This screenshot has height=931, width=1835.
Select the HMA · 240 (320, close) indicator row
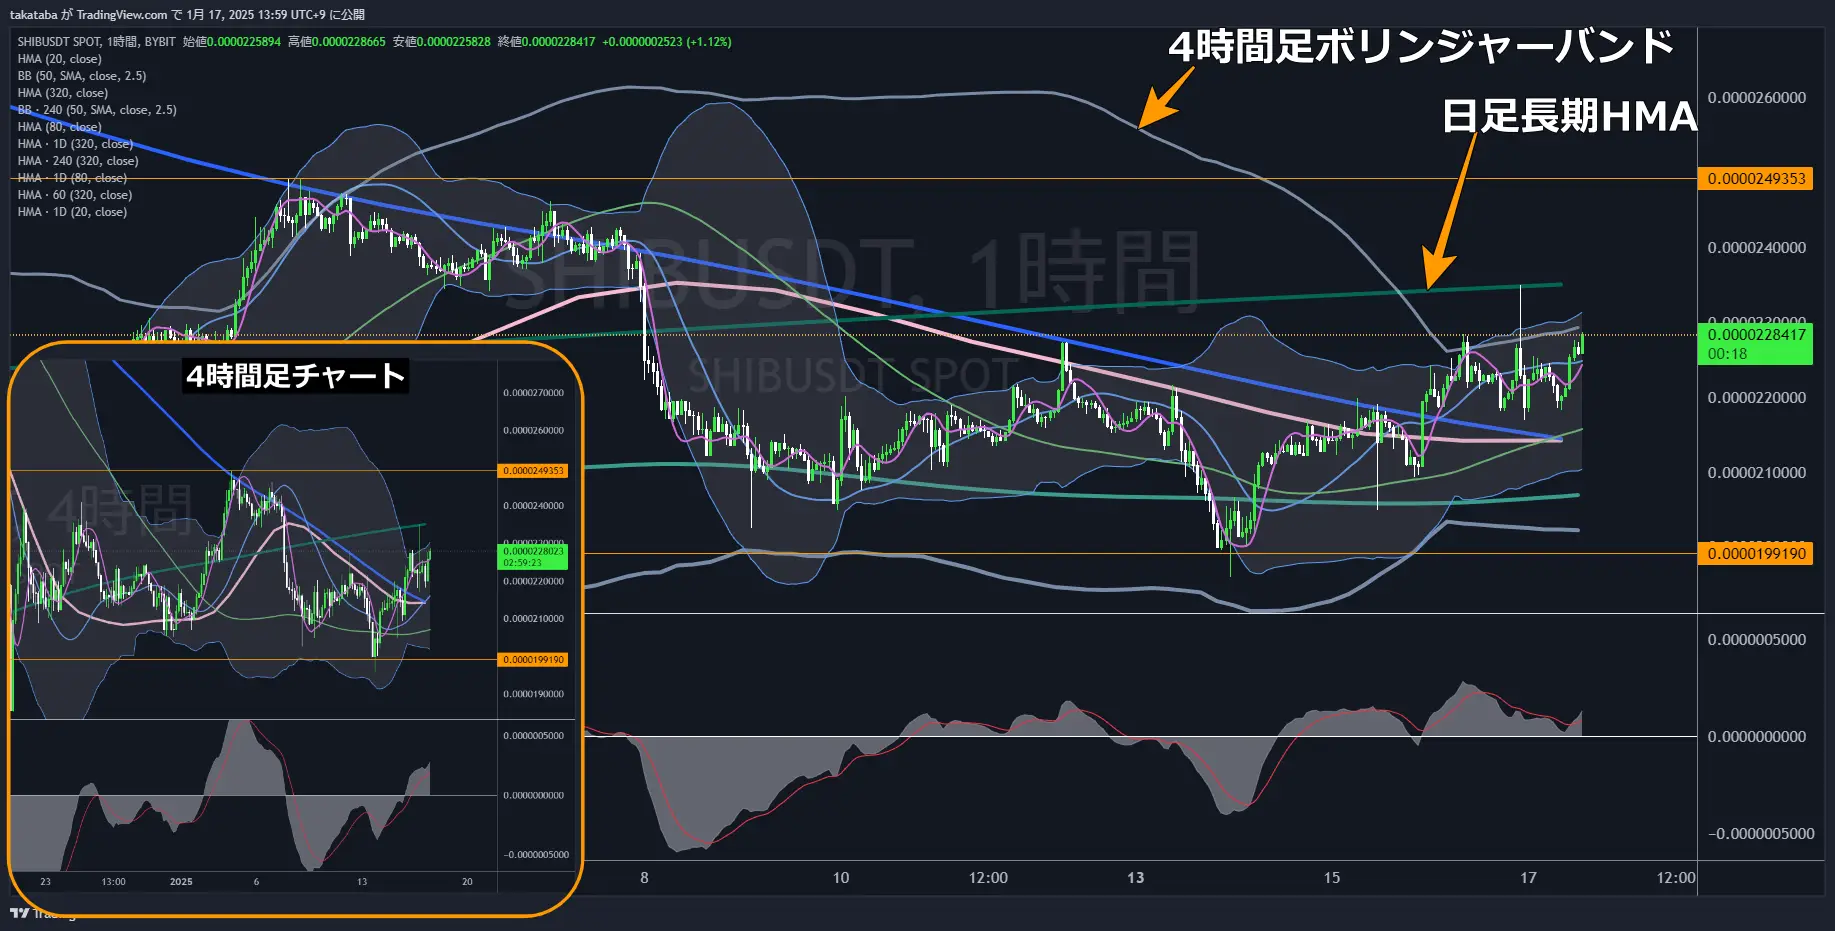[x=78, y=161]
